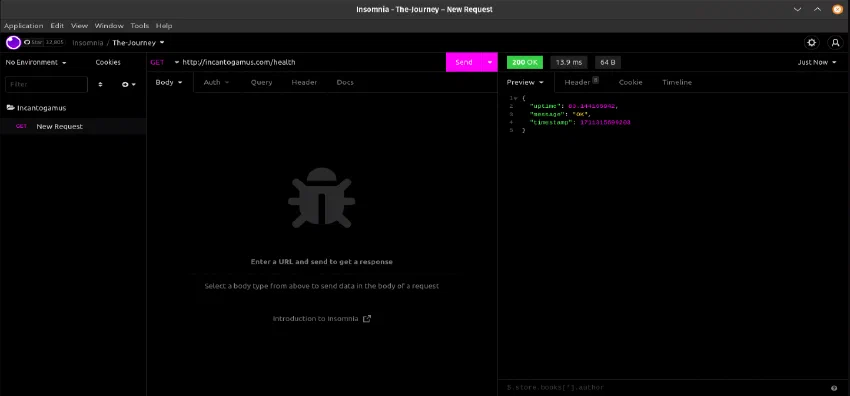Click the "uptime" key in response

(x=546, y=106)
